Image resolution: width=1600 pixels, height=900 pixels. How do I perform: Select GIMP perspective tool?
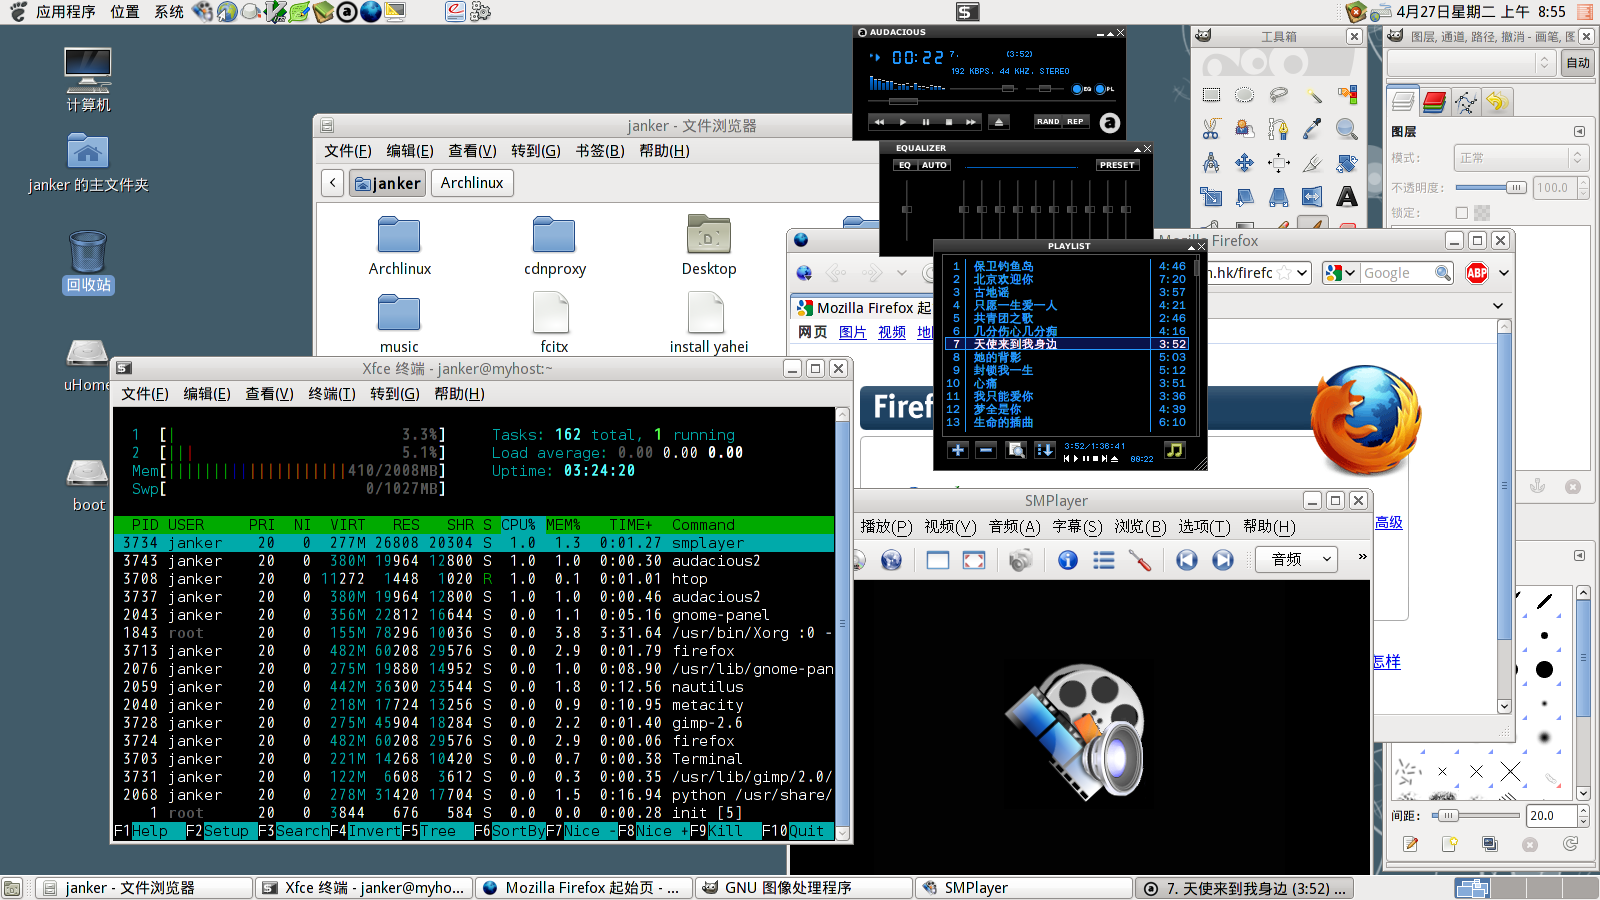pos(1279,197)
